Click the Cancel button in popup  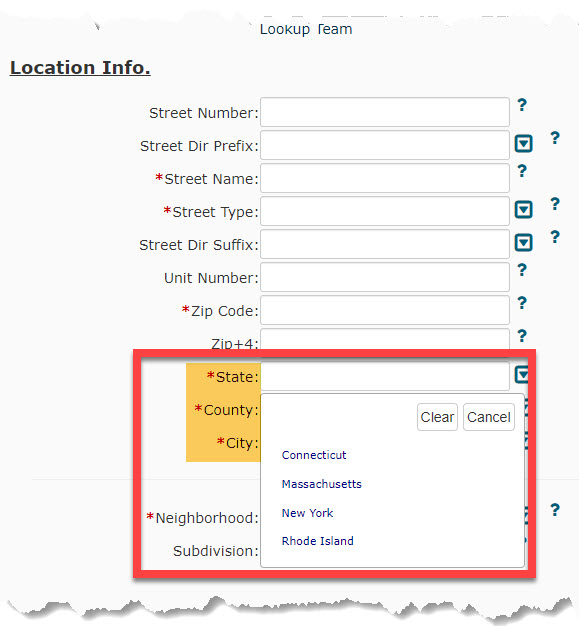coord(489,417)
